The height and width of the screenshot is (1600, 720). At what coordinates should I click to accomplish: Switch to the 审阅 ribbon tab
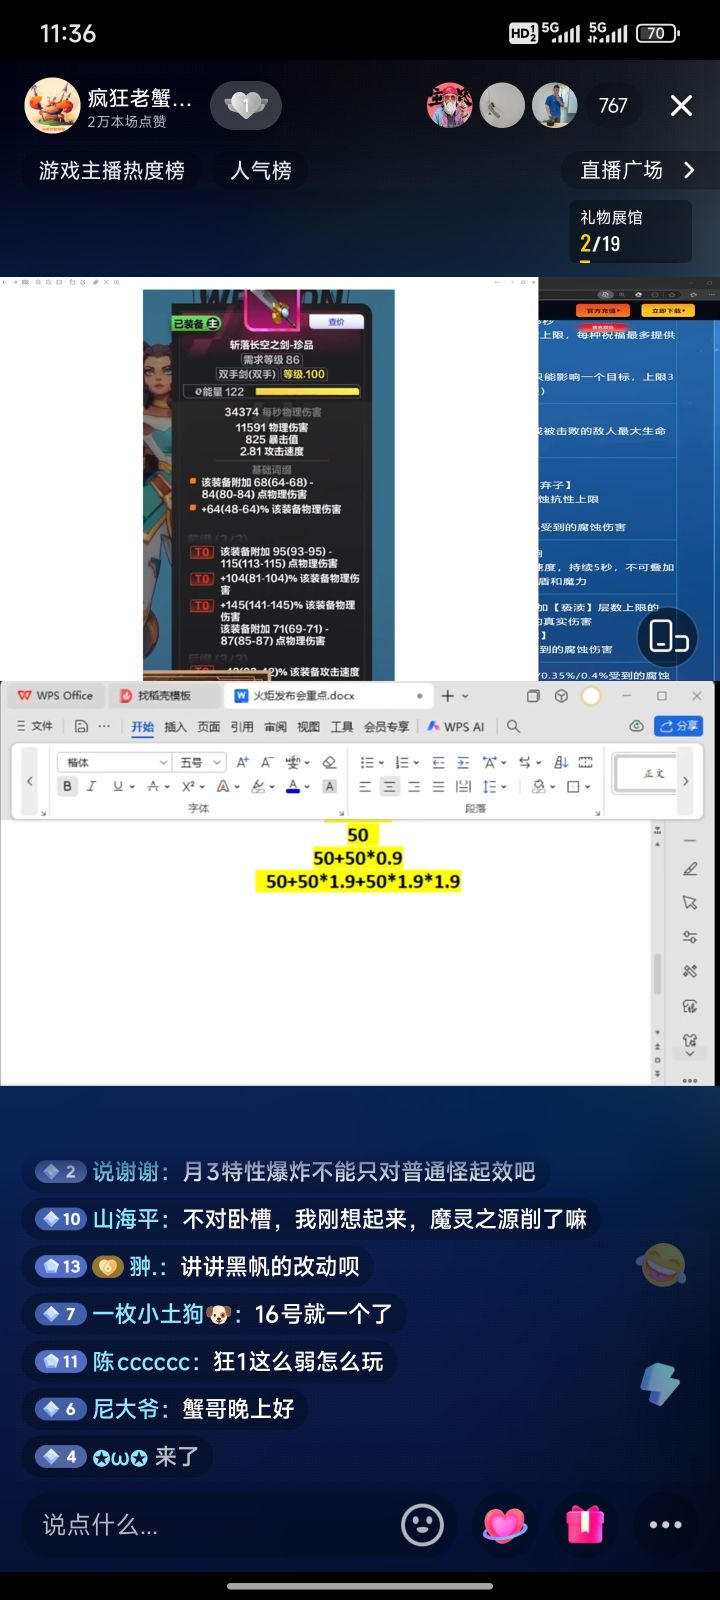click(x=275, y=726)
